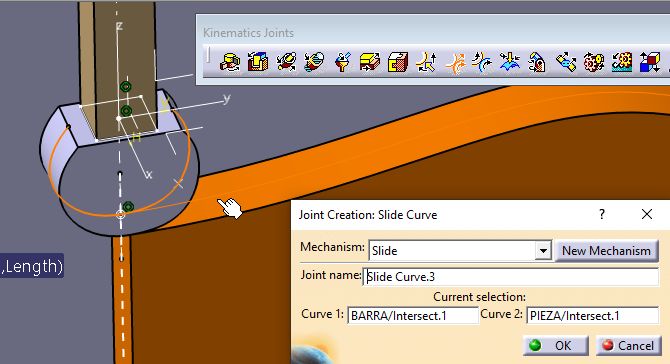The height and width of the screenshot is (364, 670).
Task: Click the New Mechanism button
Action: (x=606, y=251)
